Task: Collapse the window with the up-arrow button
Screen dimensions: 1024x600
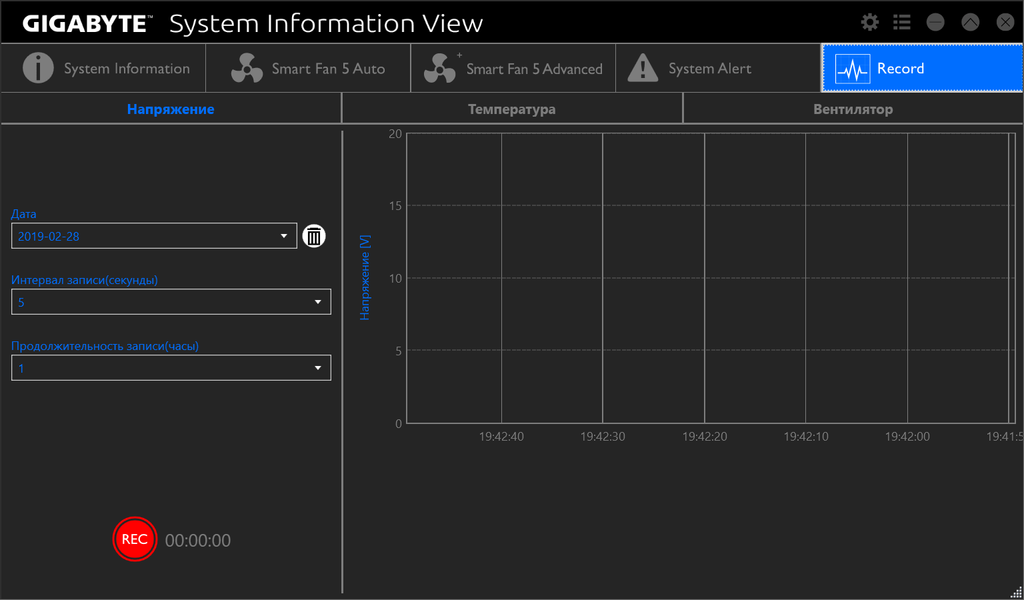Action: 970,22
